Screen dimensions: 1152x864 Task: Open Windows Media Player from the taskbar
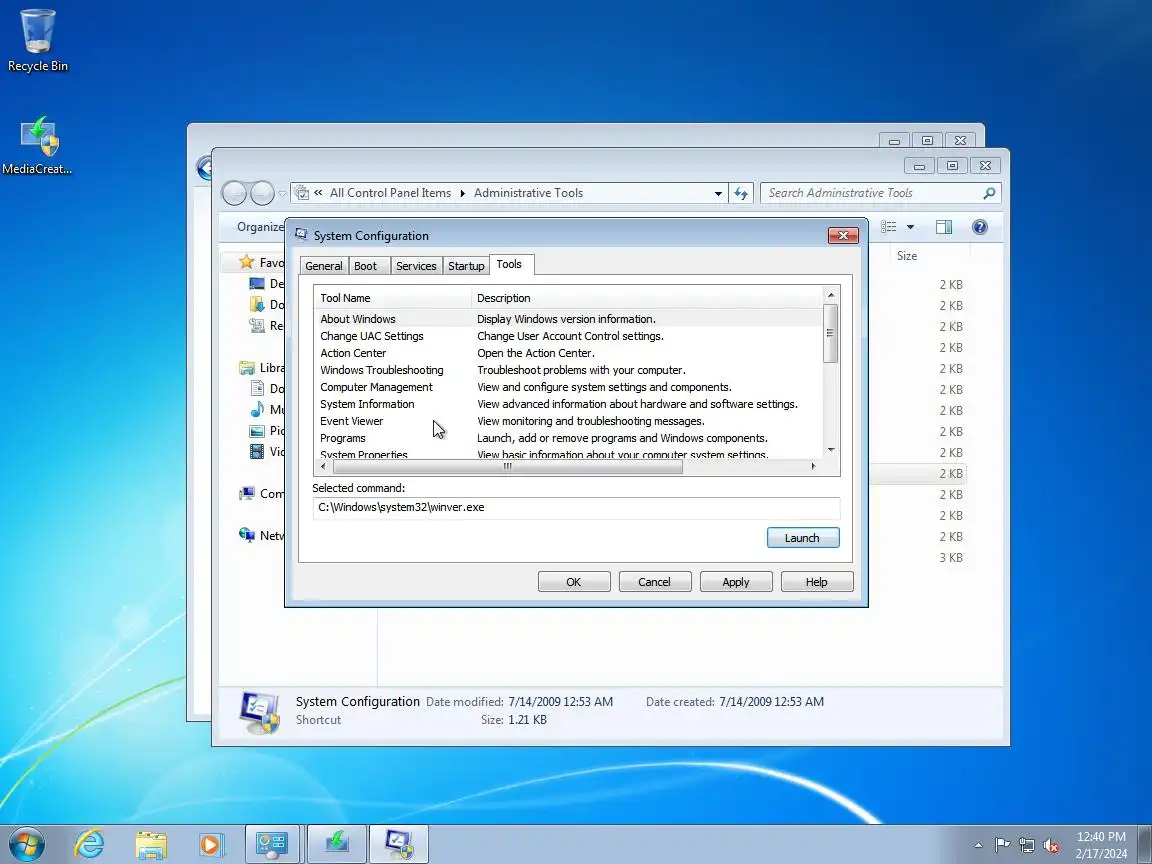(211, 844)
